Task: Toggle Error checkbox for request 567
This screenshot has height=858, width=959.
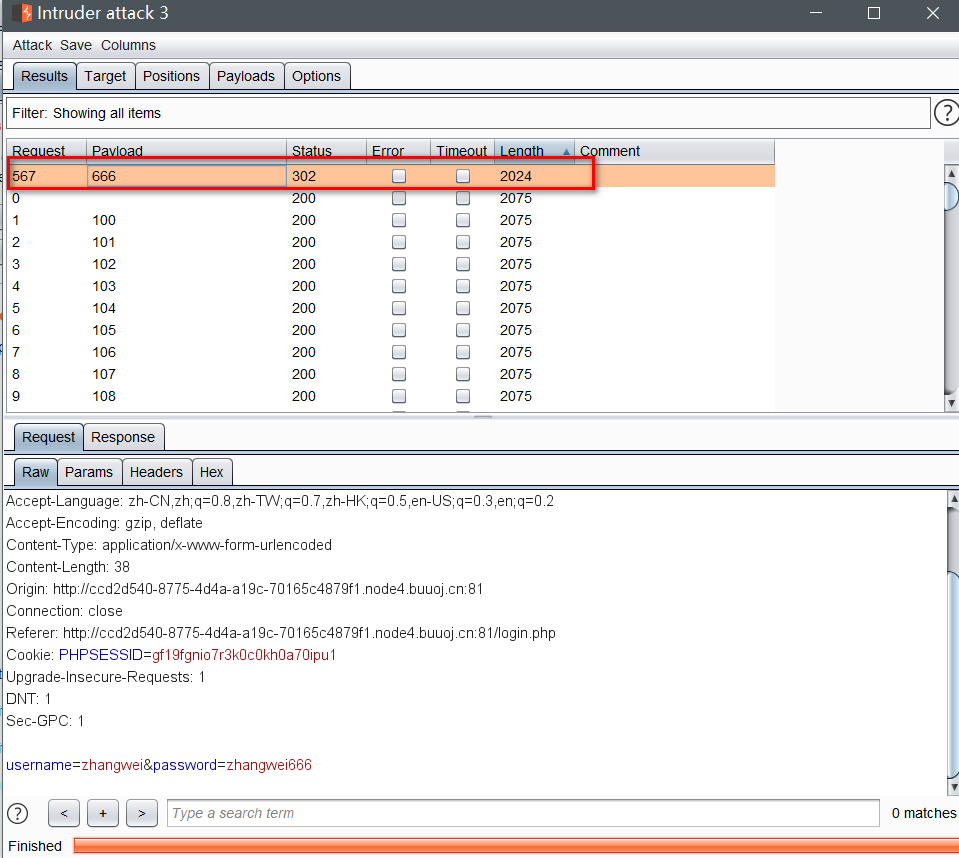Action: pos(399,176)
